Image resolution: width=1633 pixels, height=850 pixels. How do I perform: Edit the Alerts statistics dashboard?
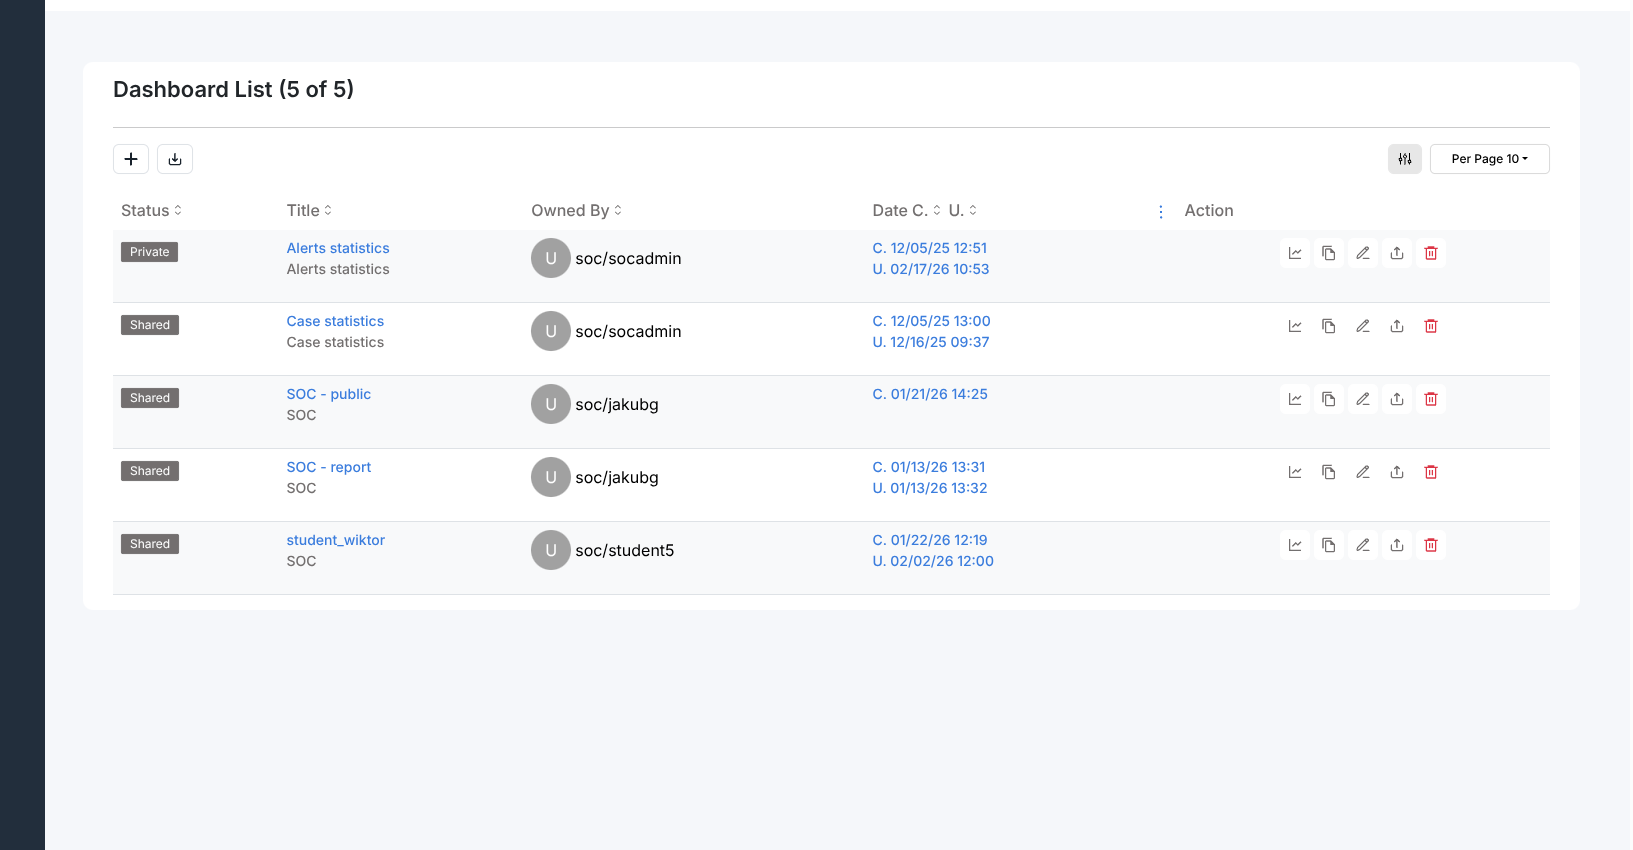coord(1363,253)
